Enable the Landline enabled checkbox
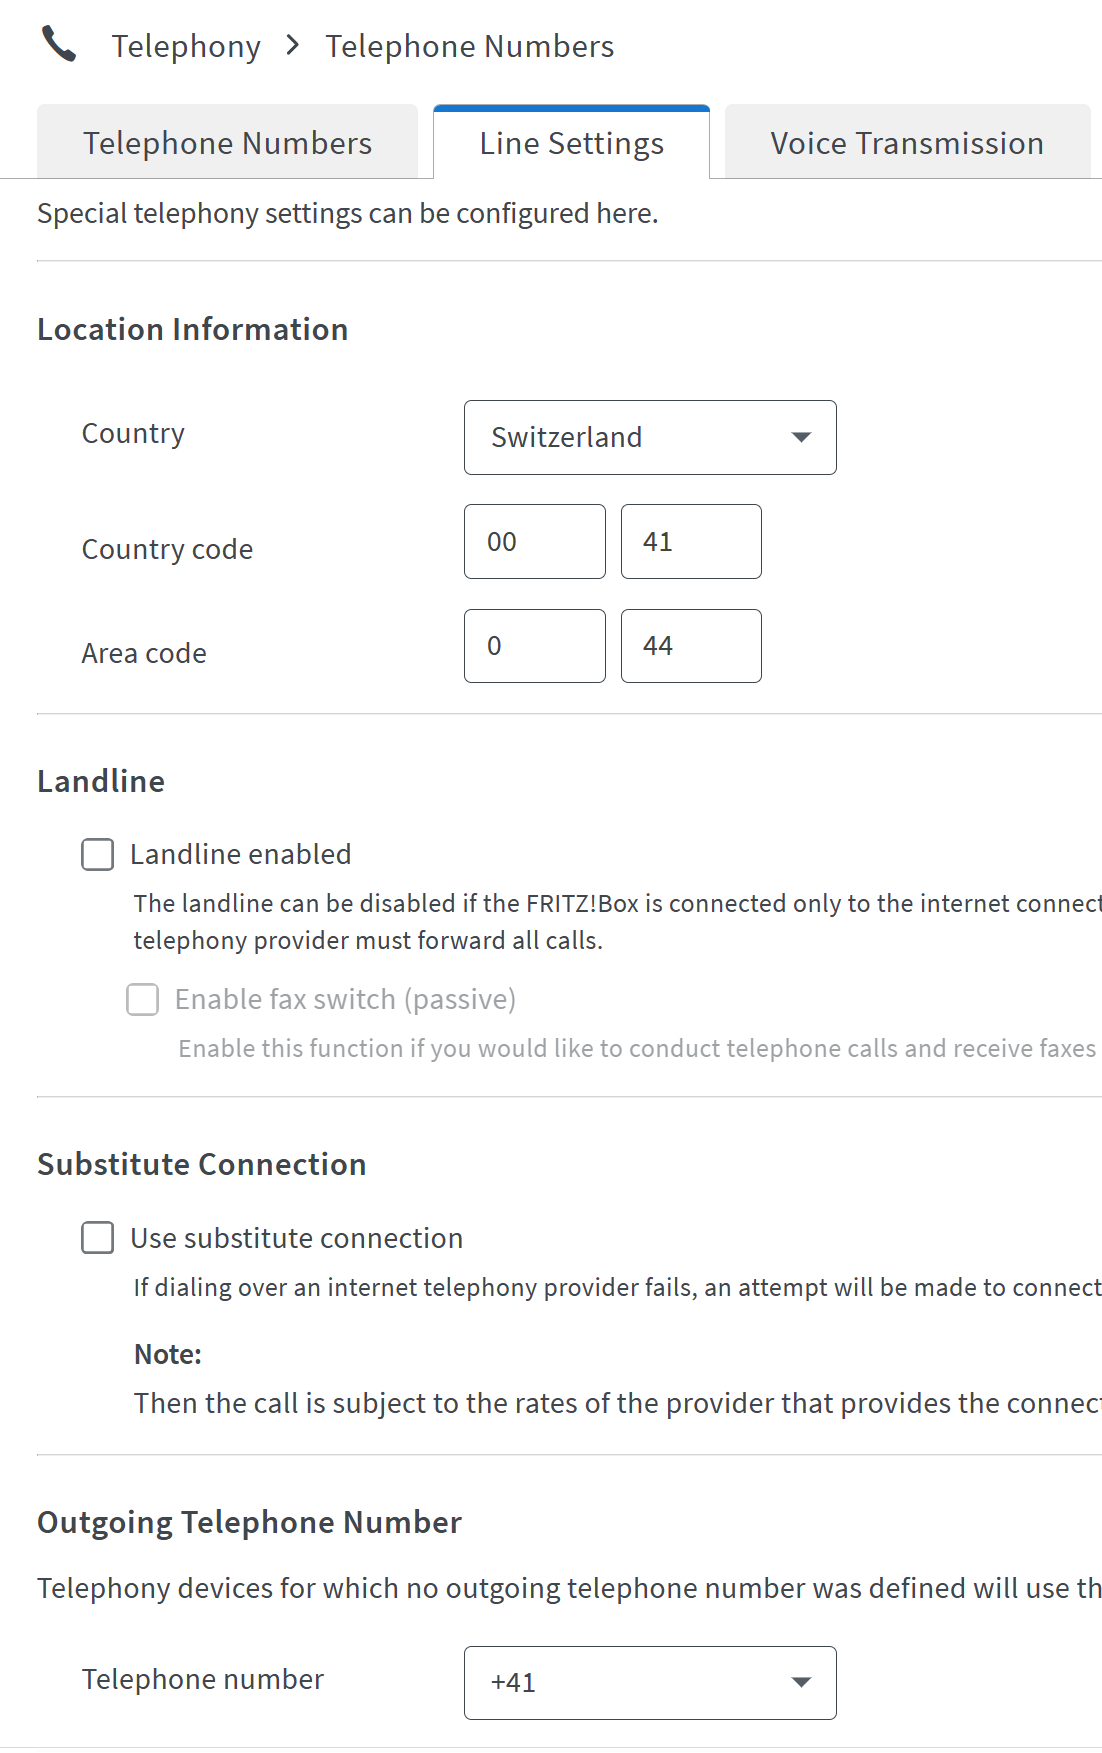Viewport: 1102px width, 1753px height. point(98,854)
